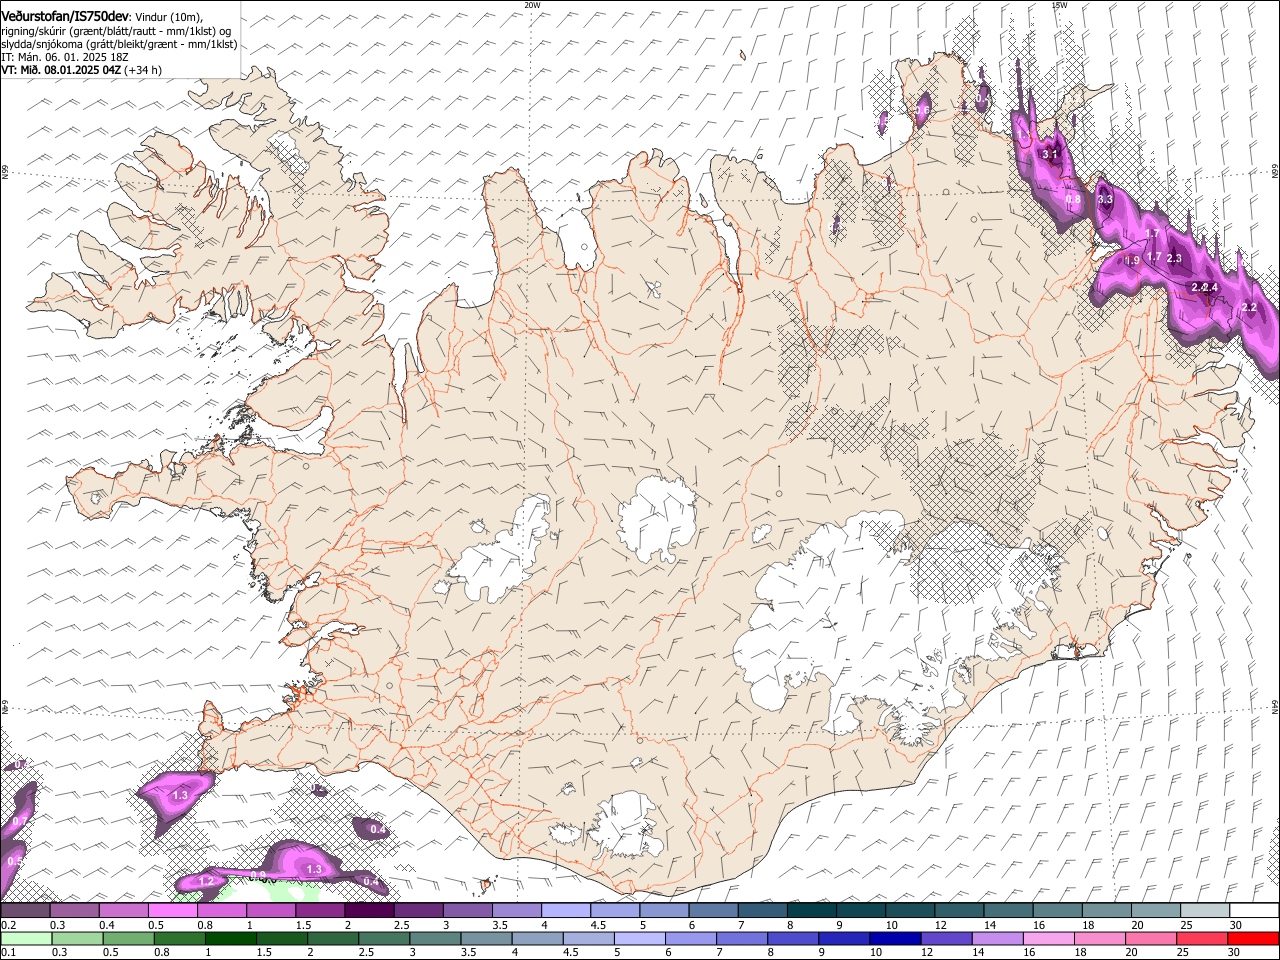Pick the light lavender swatch between 4 and 4.5, top row
The width and height of the screenshot is (1280, 960).
coord(565,911)
